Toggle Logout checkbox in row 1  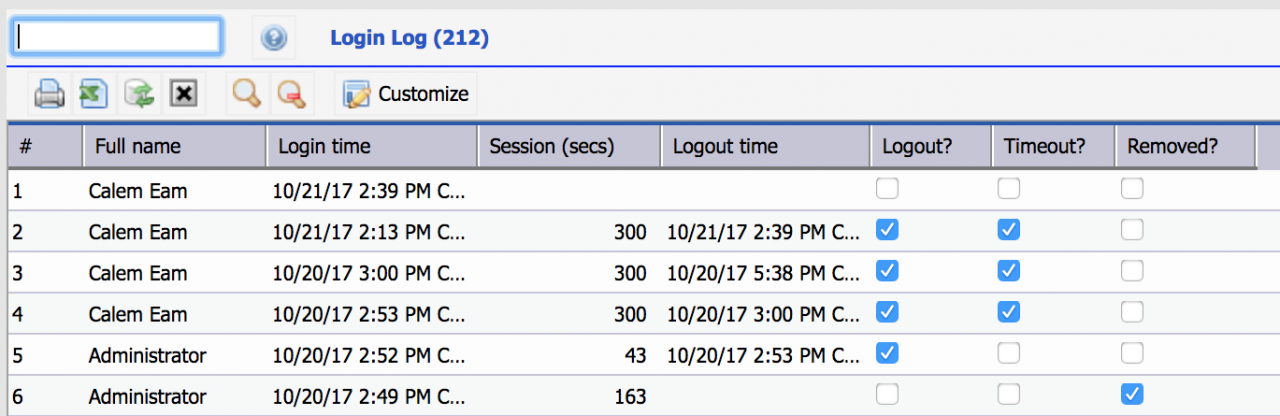tap(886, 189)
